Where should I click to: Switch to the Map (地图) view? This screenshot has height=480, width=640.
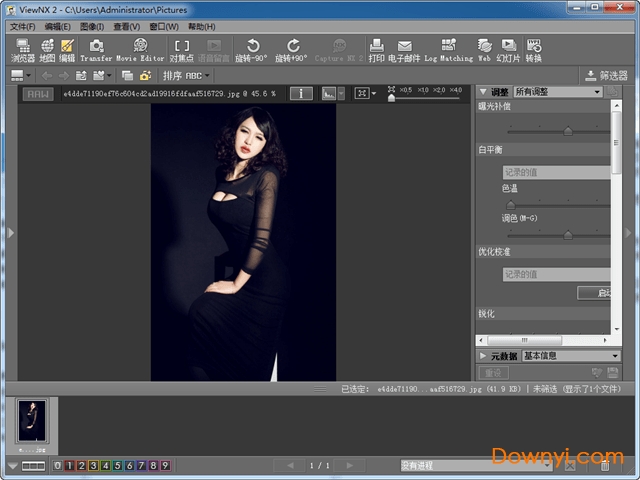tap(47, 50)
